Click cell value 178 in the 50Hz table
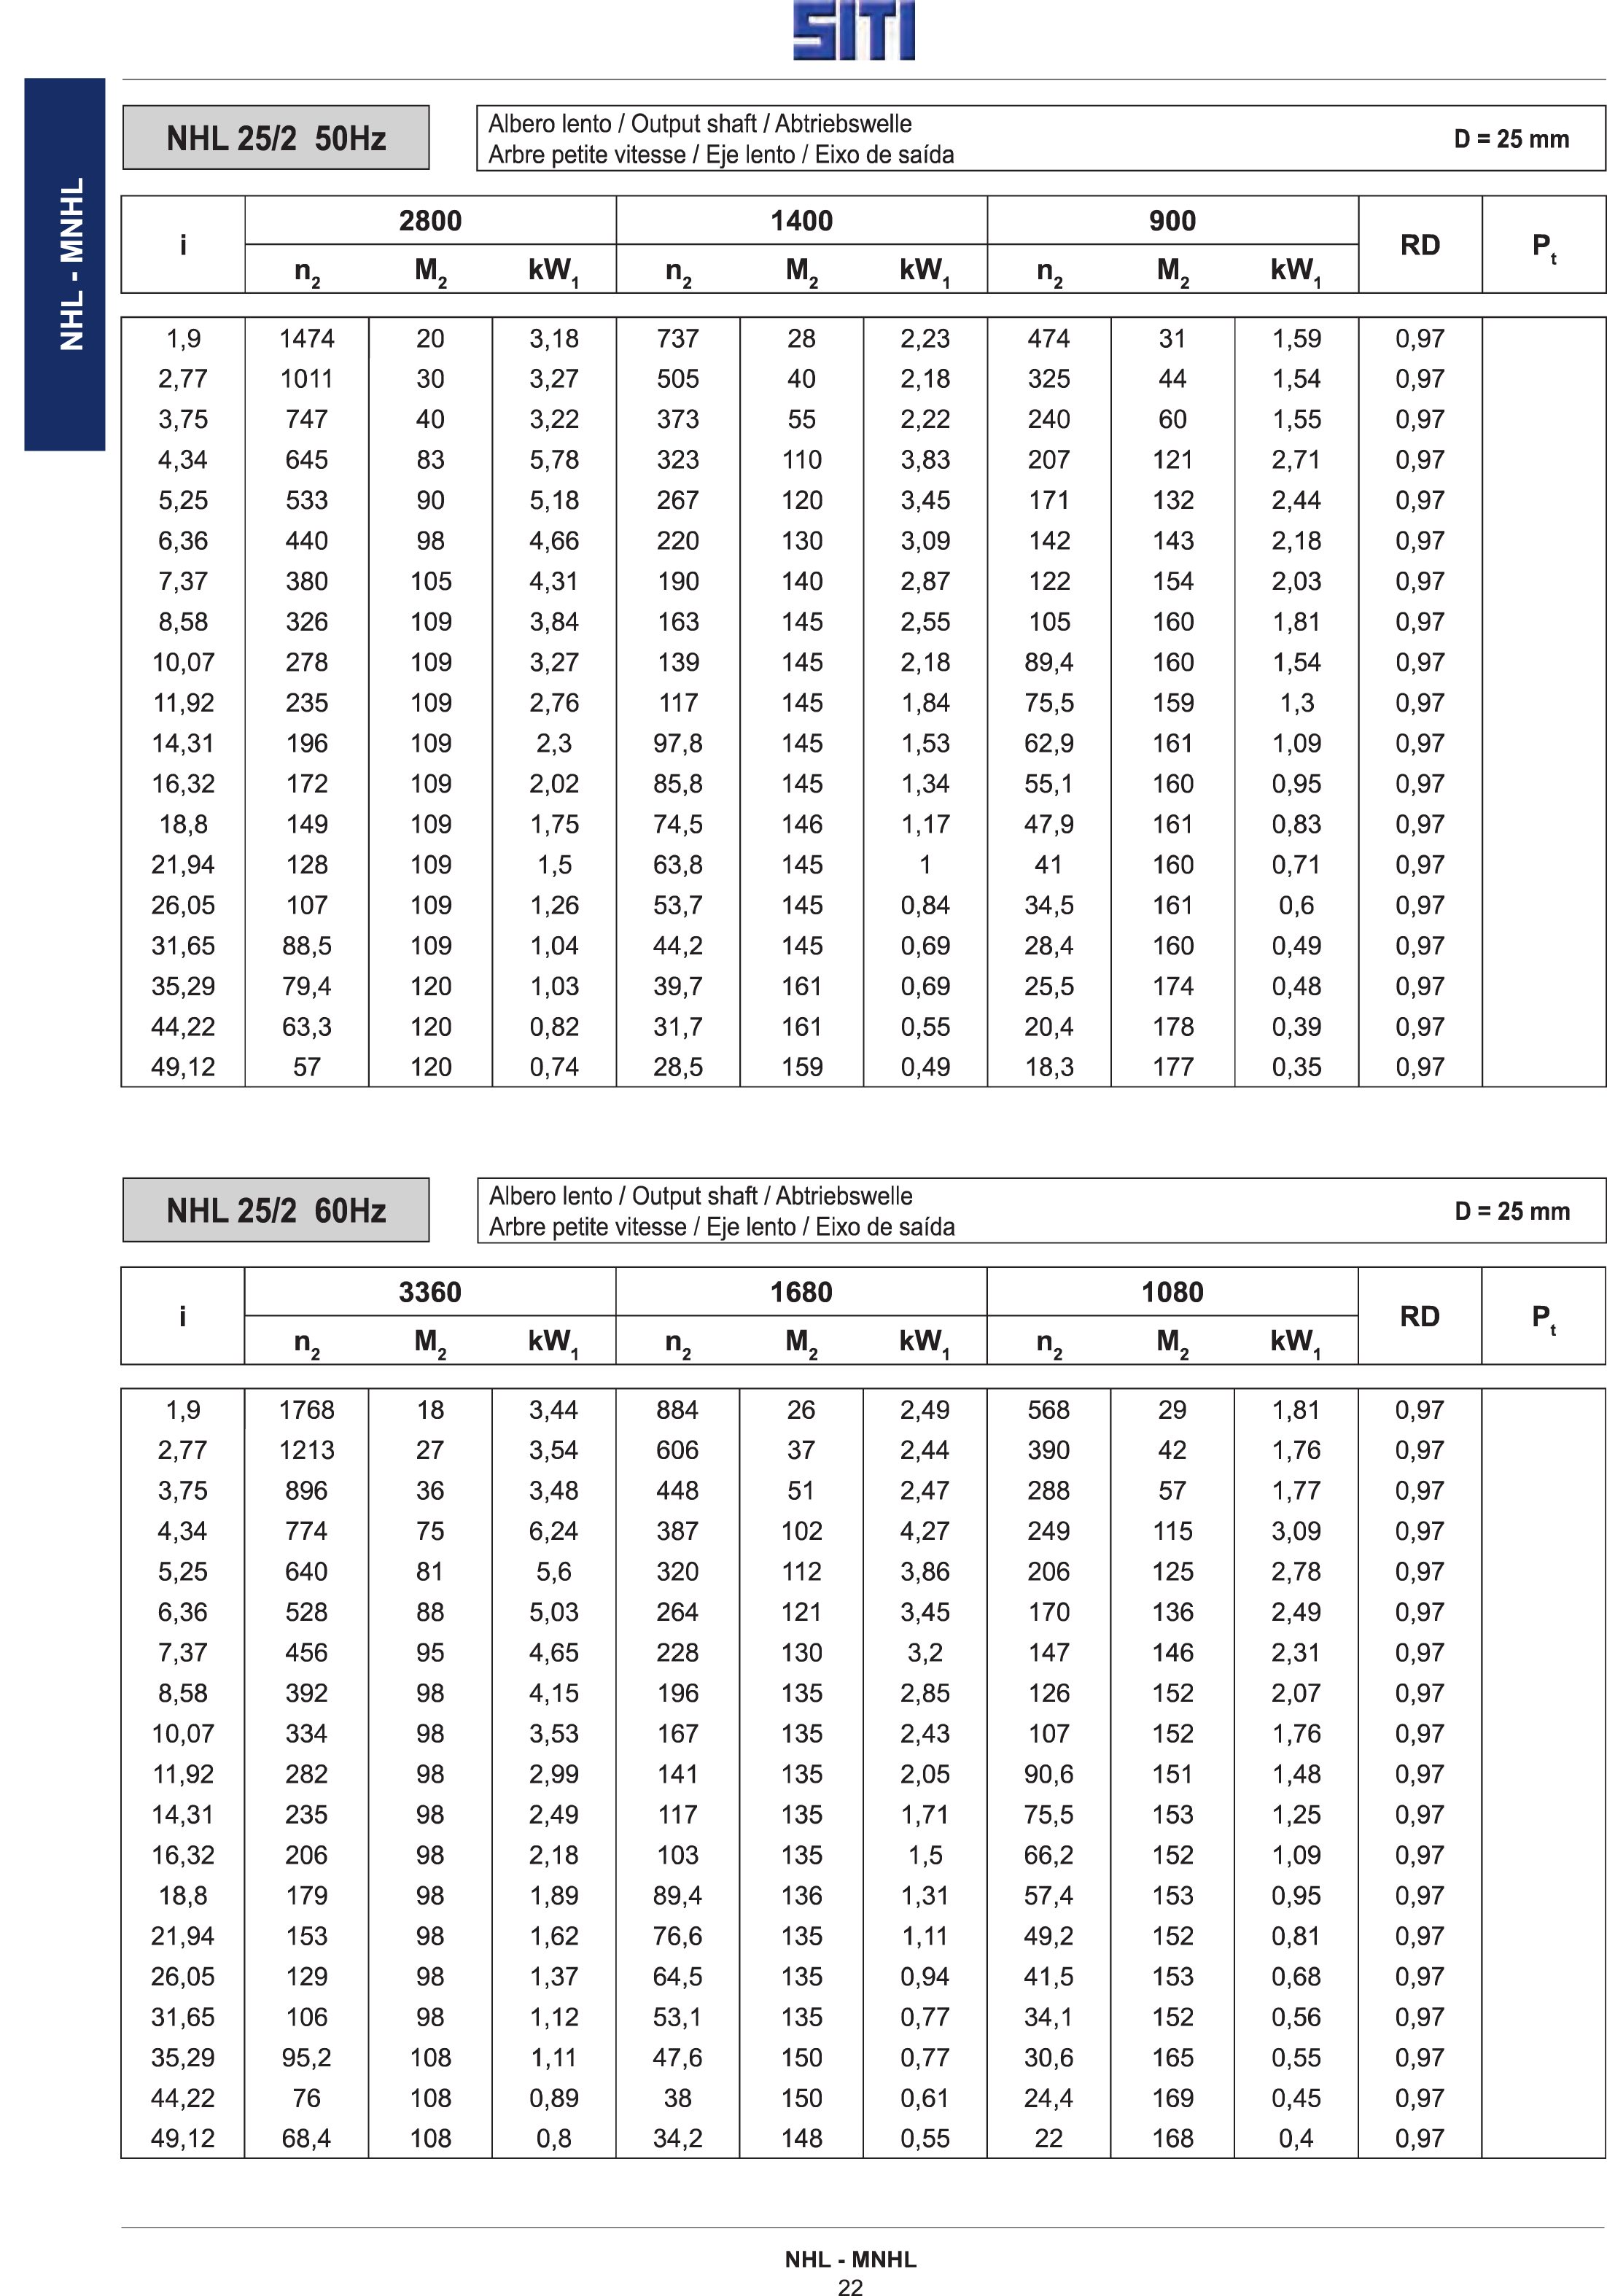 (x=1173, y=1027)
